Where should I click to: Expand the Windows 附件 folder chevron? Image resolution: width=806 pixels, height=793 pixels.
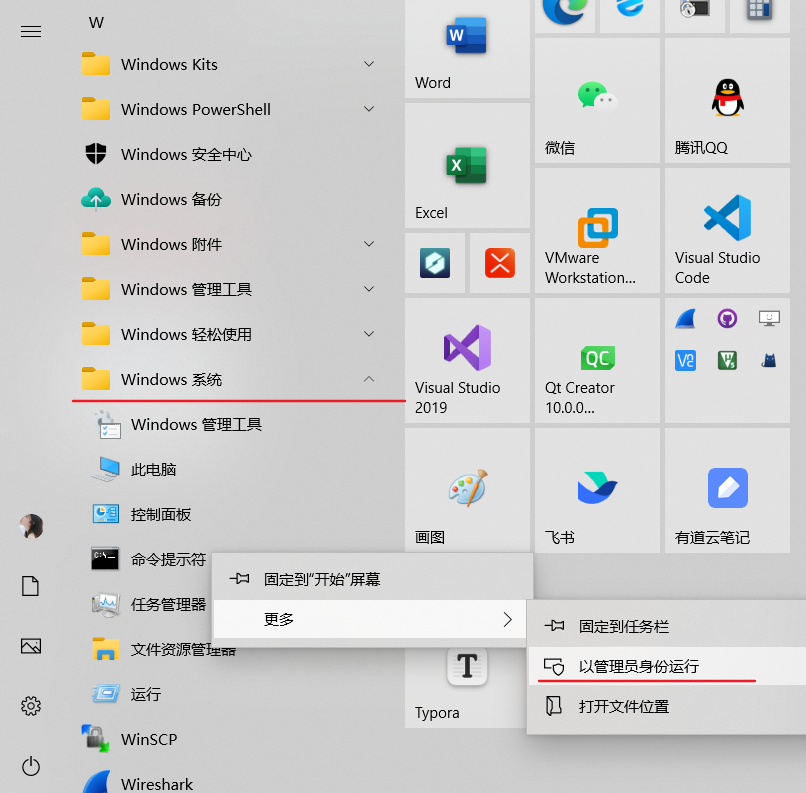[x=369, y=244]
